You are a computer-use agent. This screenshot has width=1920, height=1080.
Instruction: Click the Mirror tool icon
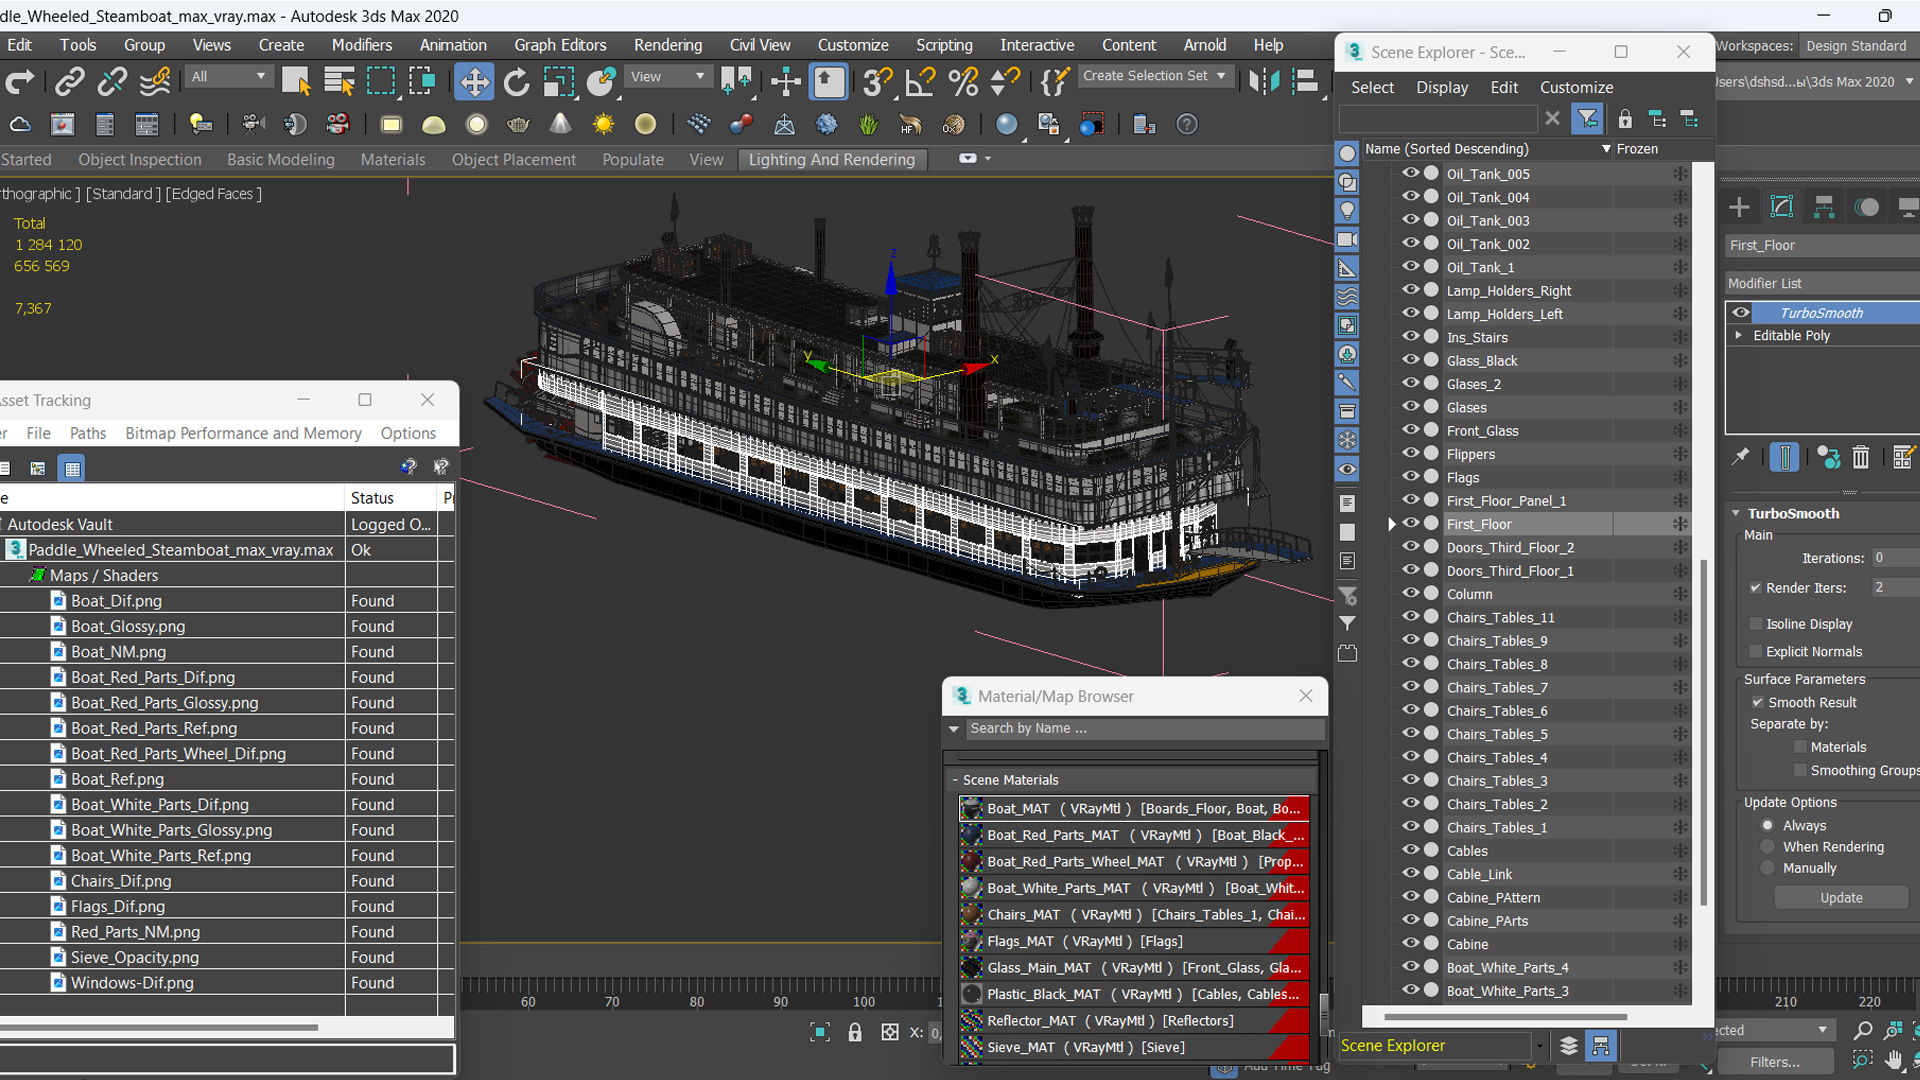click(x=1264, y=81)
